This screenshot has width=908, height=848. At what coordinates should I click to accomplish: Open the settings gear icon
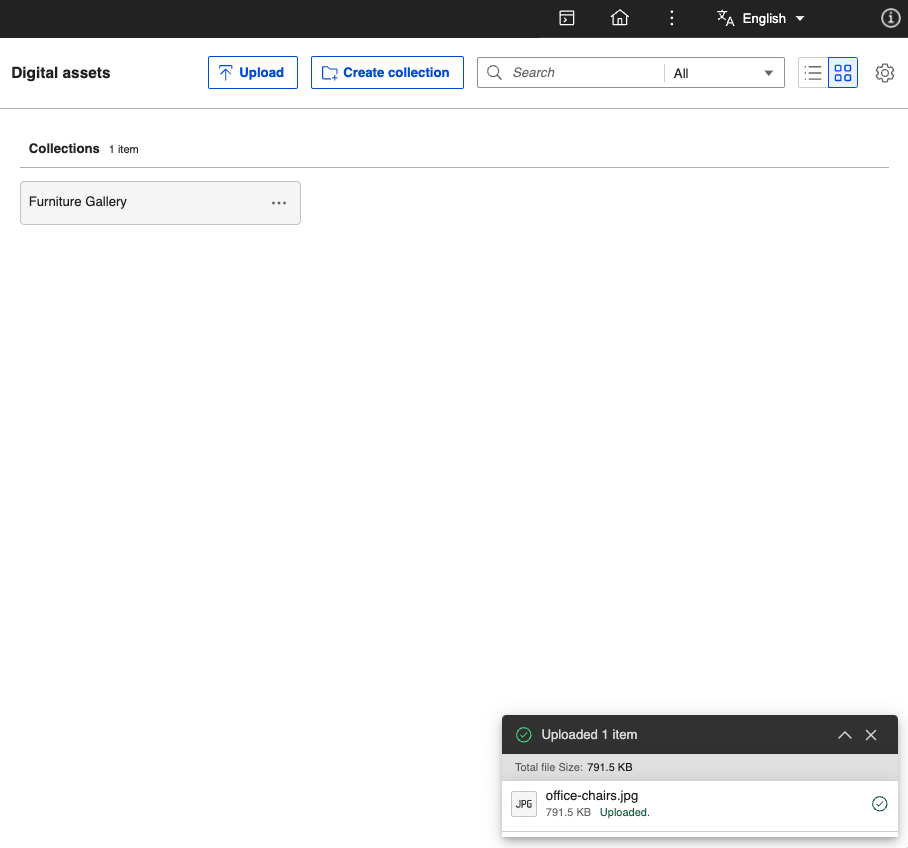(885, 72)
